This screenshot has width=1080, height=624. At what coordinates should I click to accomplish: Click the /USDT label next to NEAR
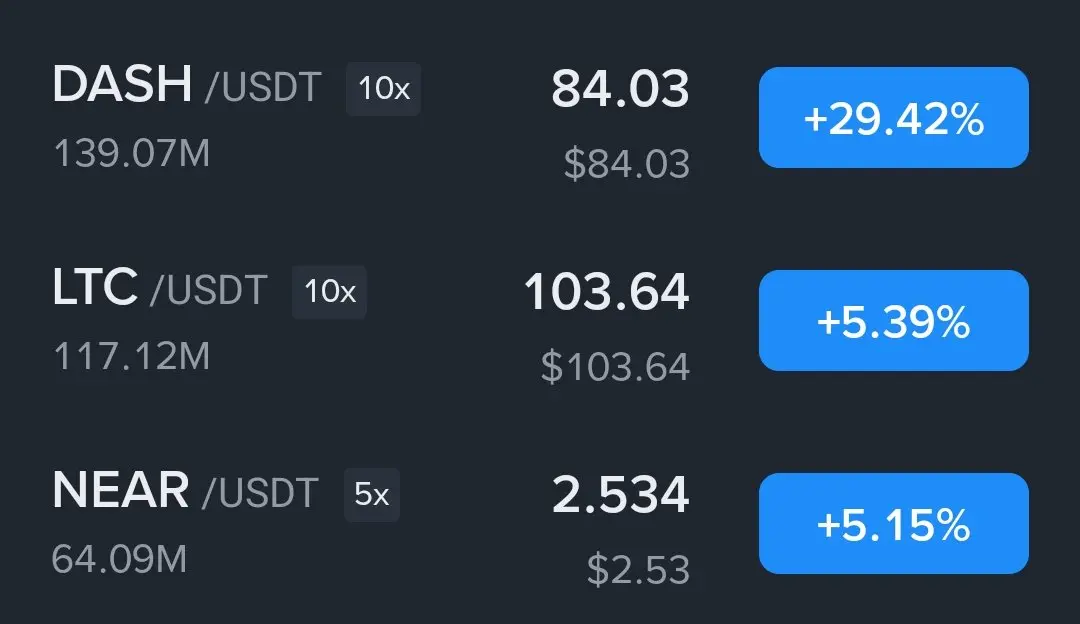(x=260, y=493)
